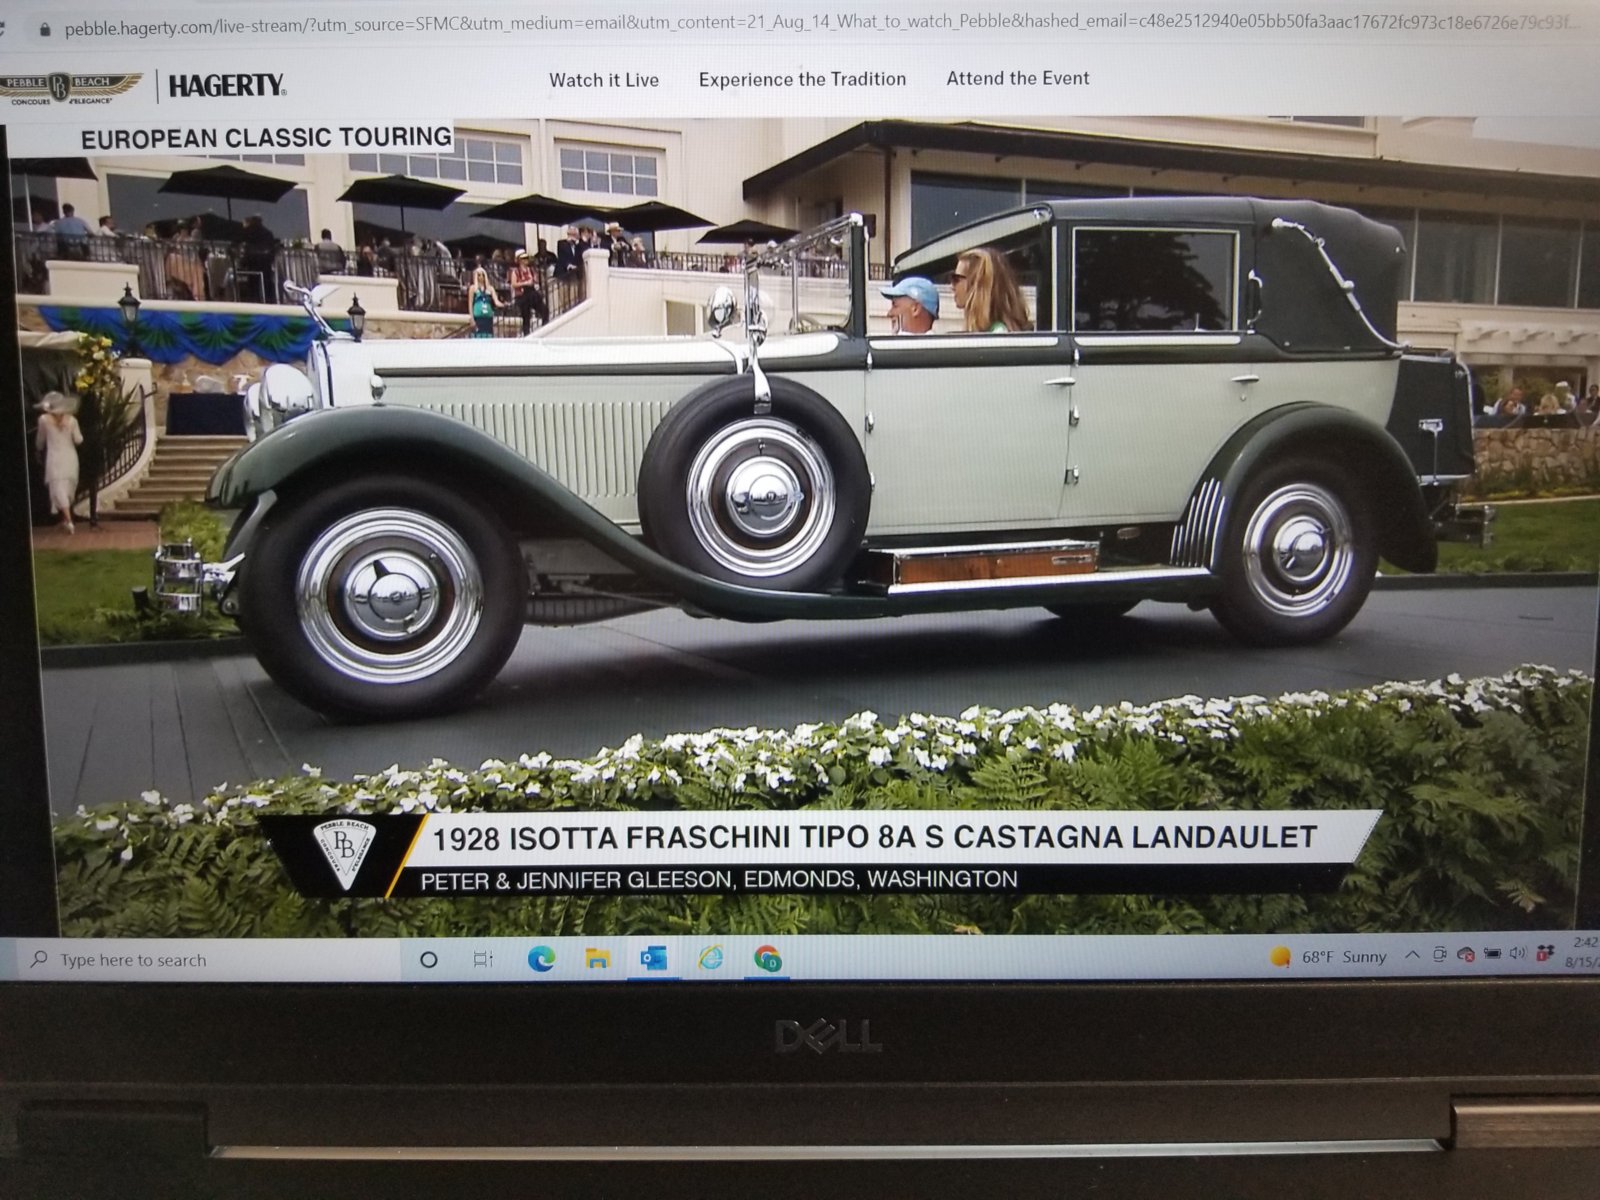Click the Pebble Beach Concours logo
The width and height of the screenshot is (1600, 1200).
pos(70,88)
